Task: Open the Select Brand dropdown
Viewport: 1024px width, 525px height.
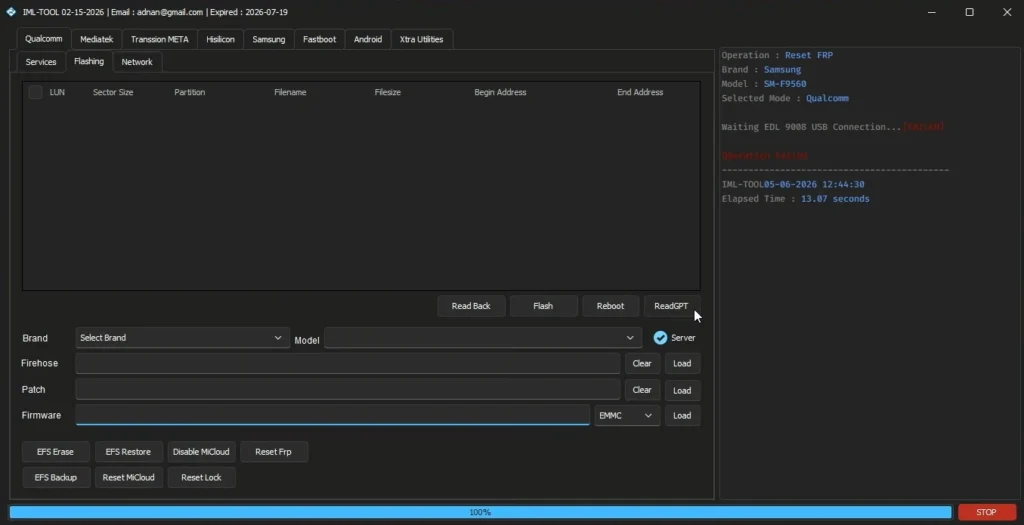Action: click(x=182, y=338)
